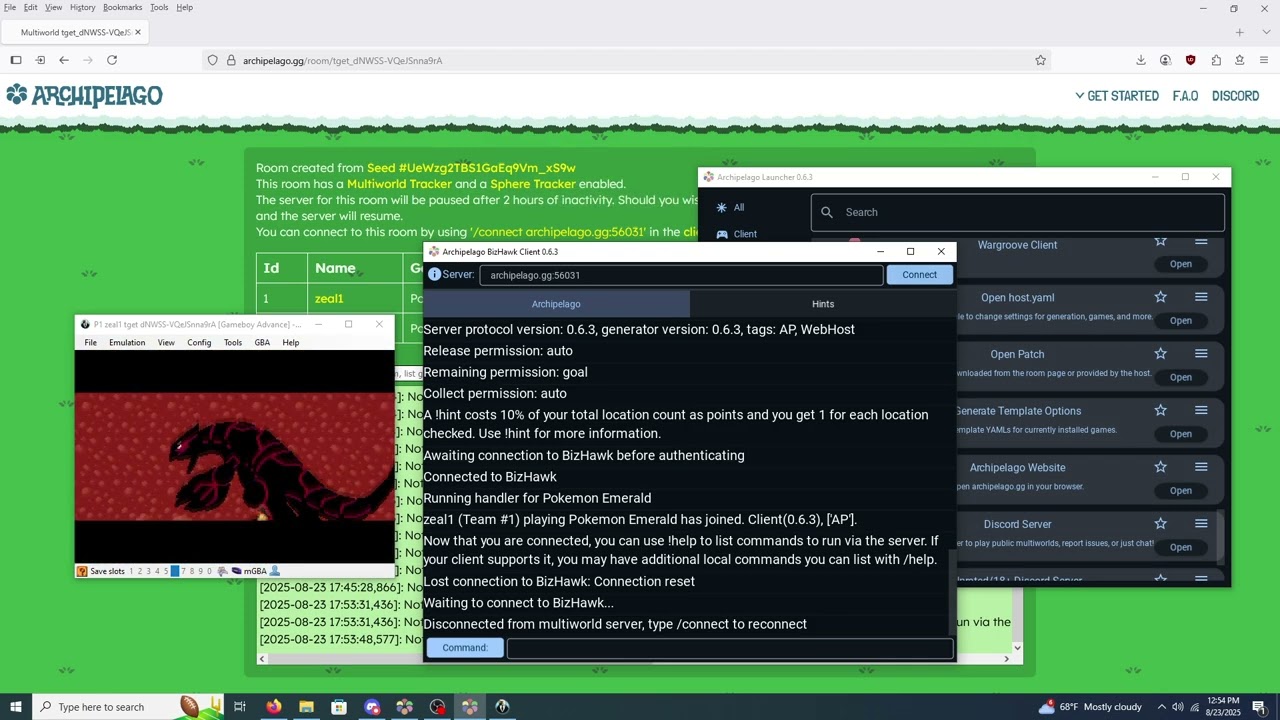This screenshot has height=720, width=1280.
Task: Click the Firefox icon in the taskbar
Action: (x=273, y=707)
